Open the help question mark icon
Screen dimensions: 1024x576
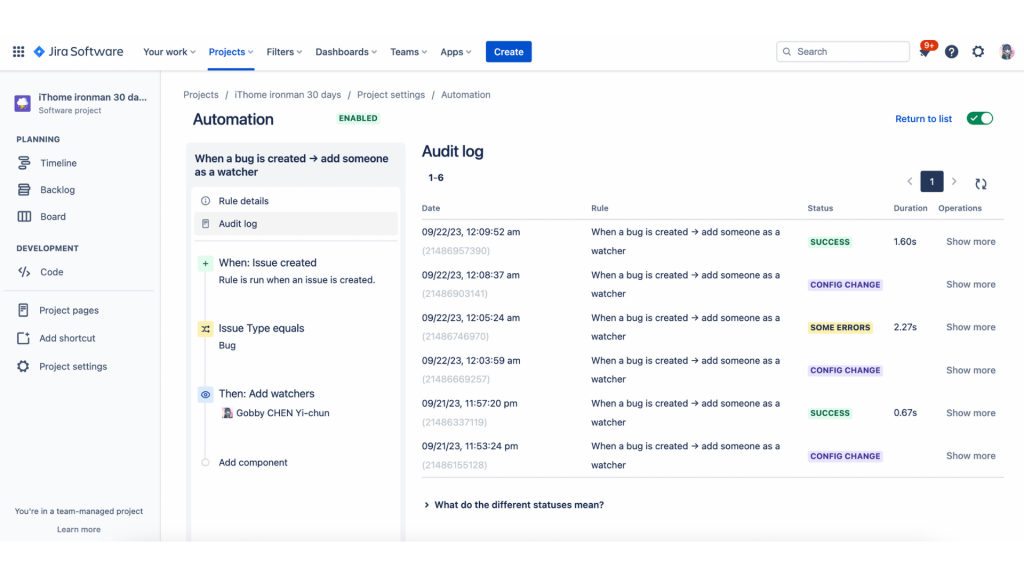pyautogui.click(x=952, y=52)
